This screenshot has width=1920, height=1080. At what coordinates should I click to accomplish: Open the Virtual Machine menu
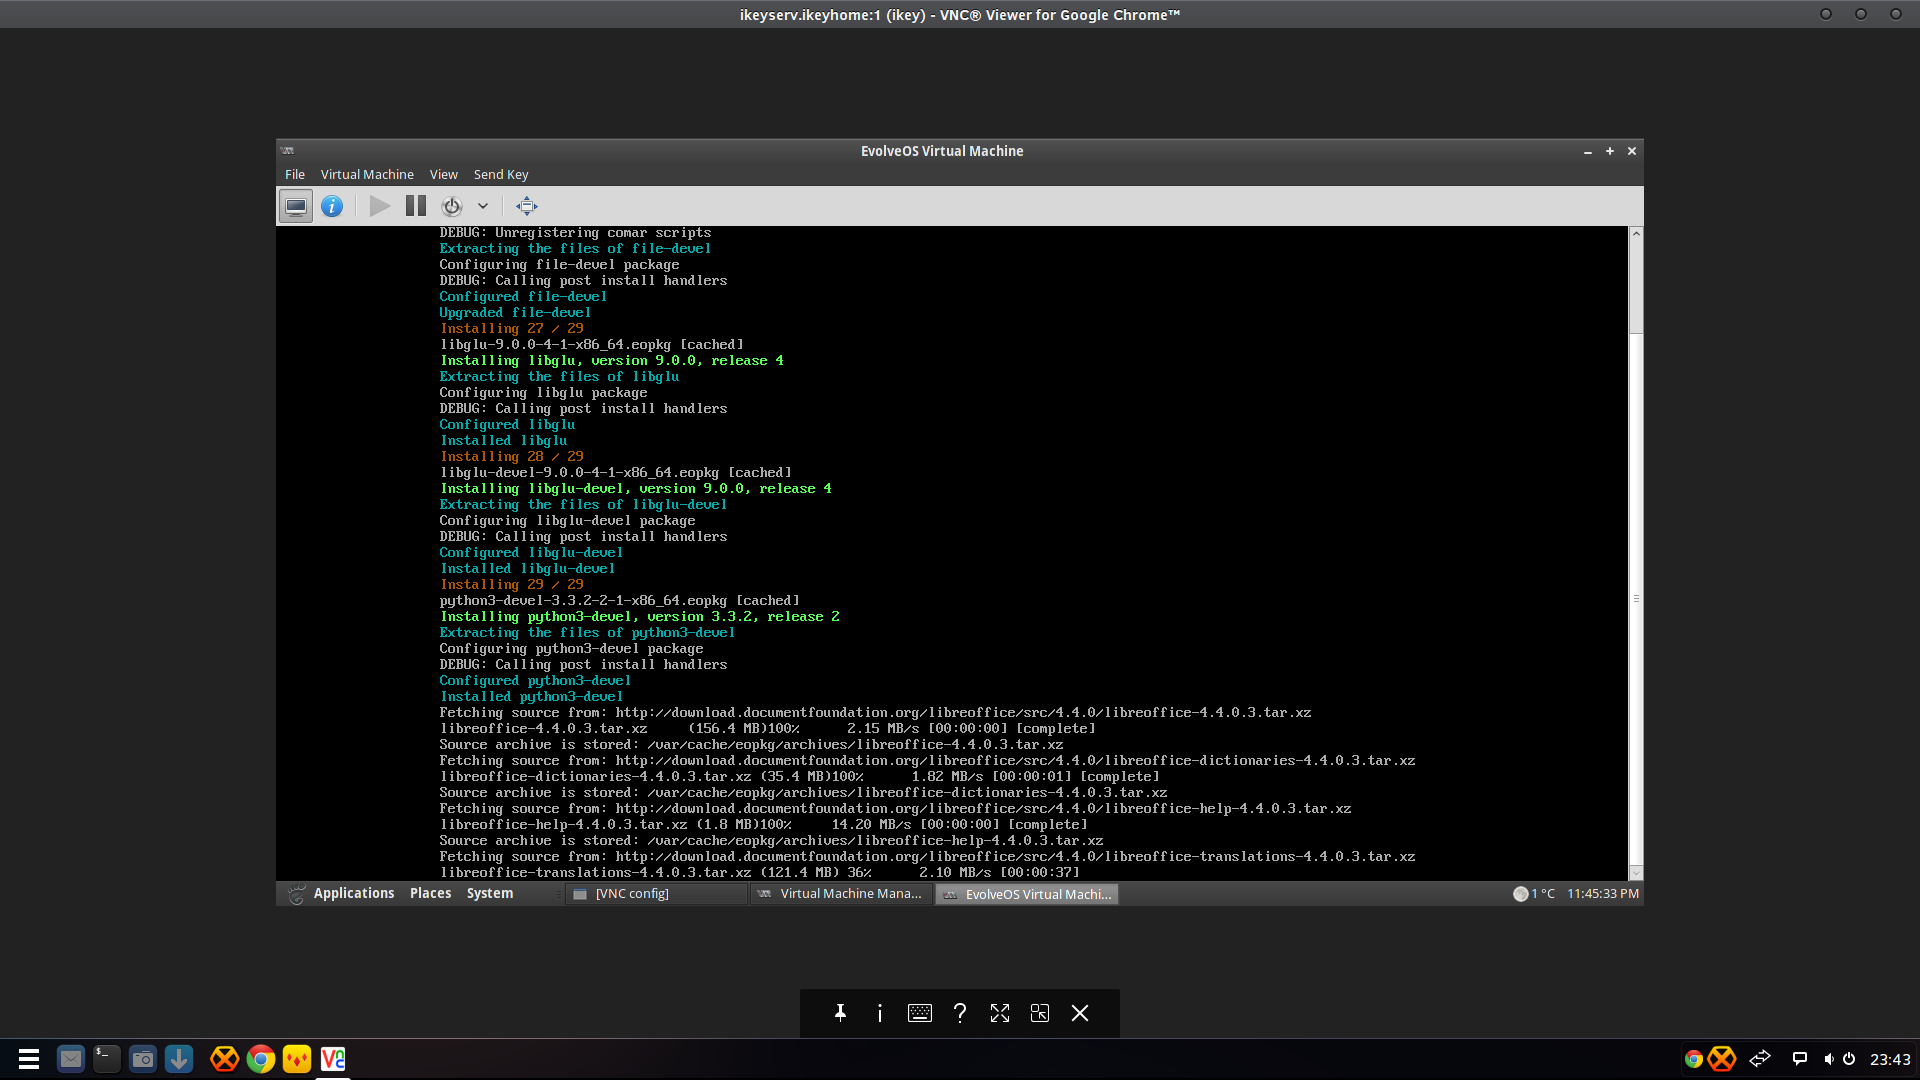367,174
